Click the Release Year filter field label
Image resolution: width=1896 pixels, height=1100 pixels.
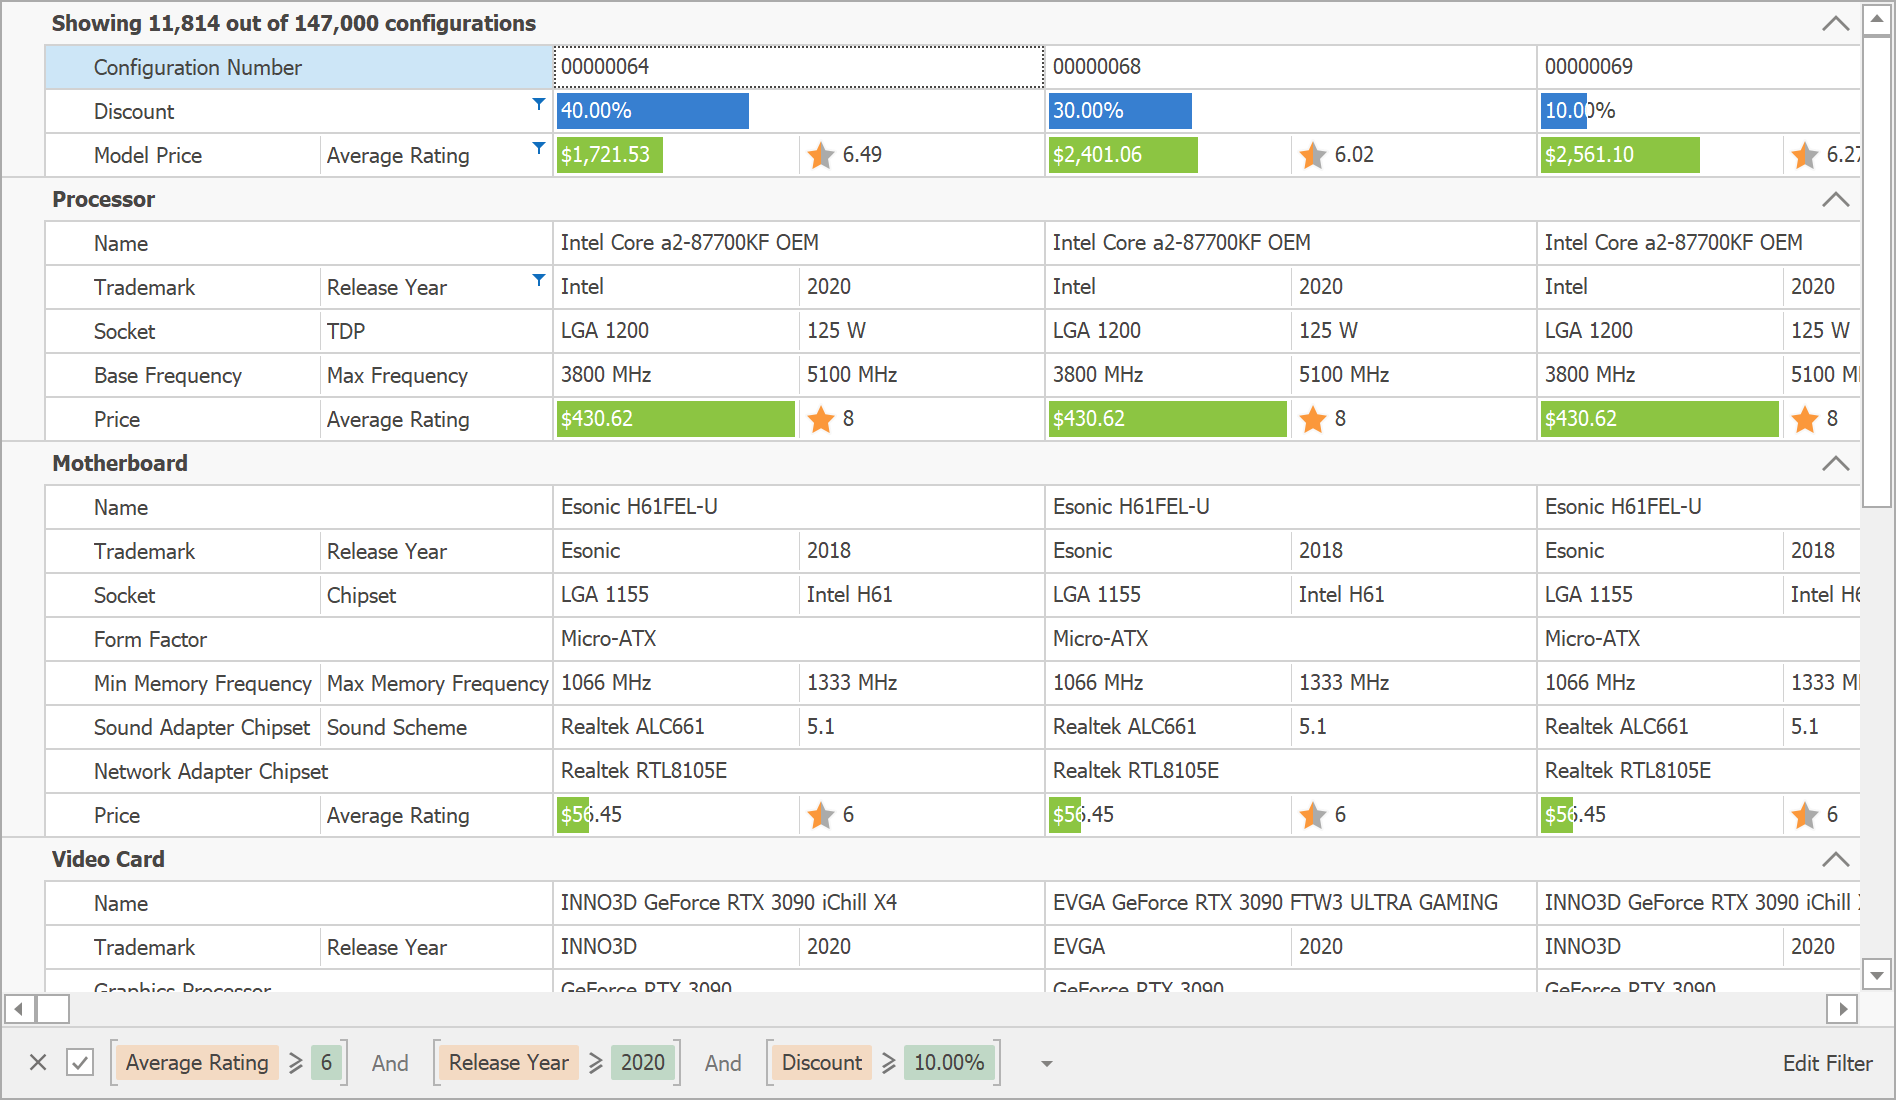tap(508, 1062)
